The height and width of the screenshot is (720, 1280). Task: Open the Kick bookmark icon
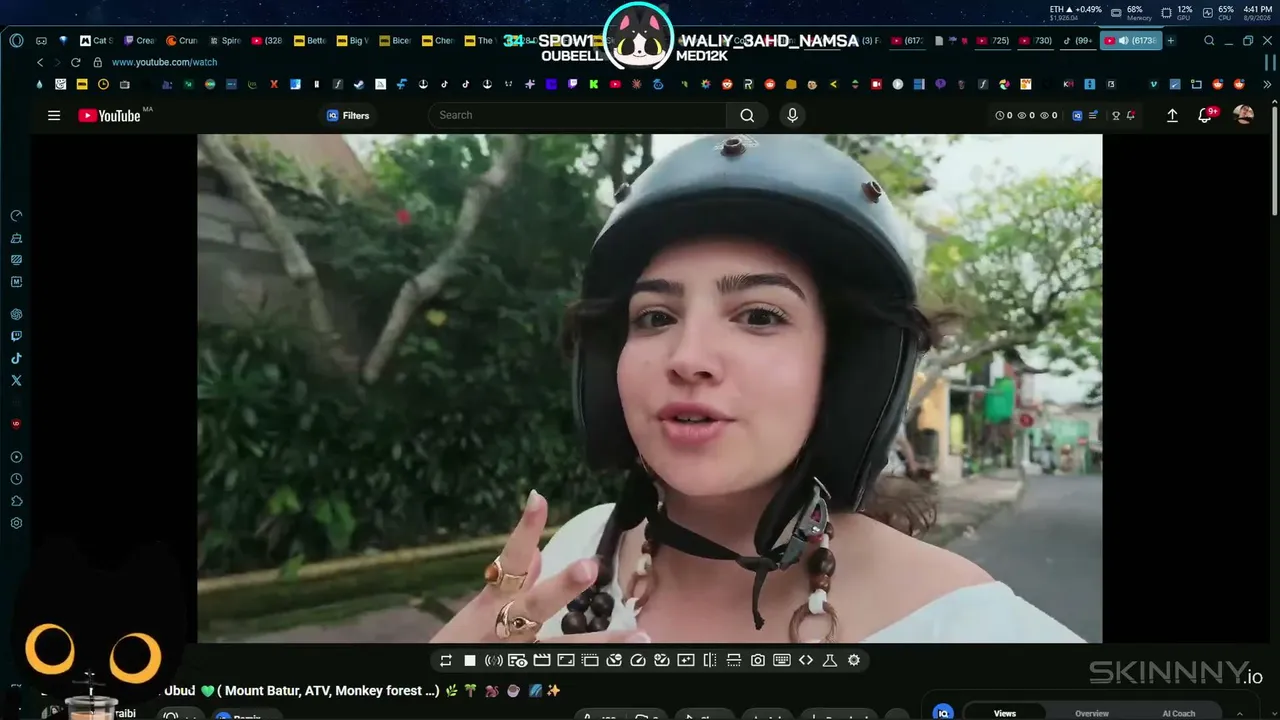point(593,85)
